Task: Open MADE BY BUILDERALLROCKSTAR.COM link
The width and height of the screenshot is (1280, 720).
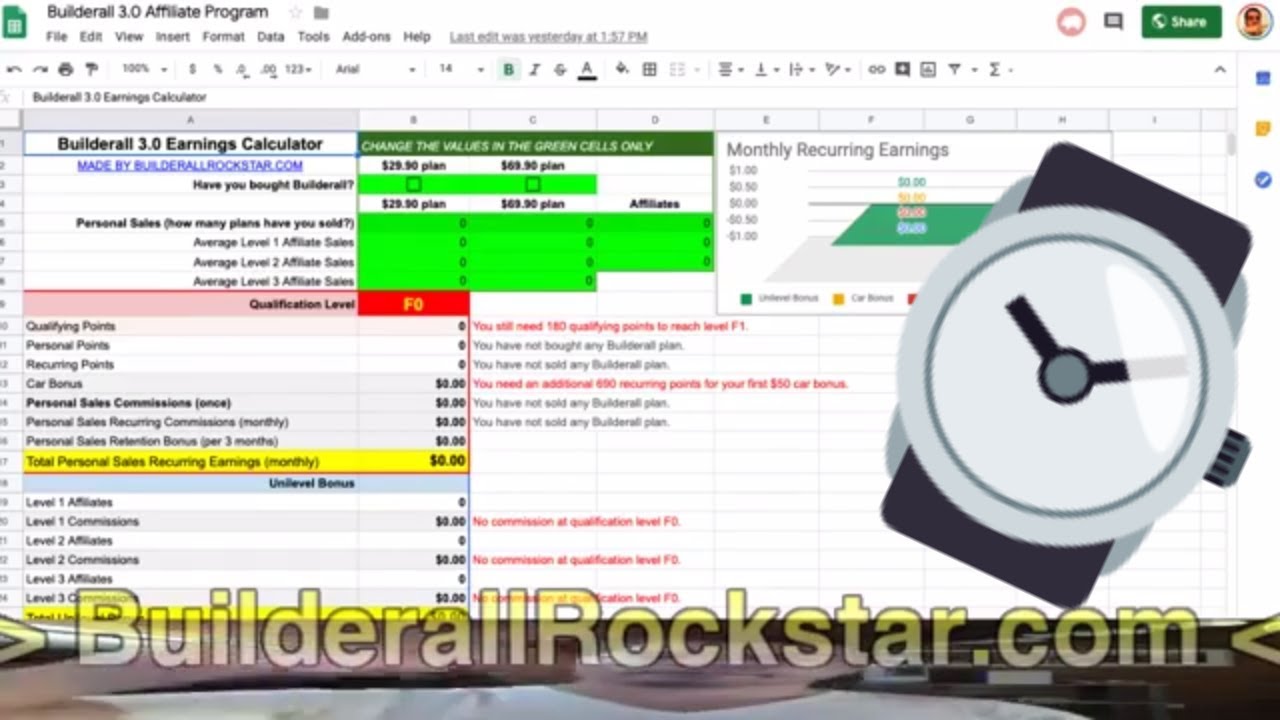Action: point(190,165)
